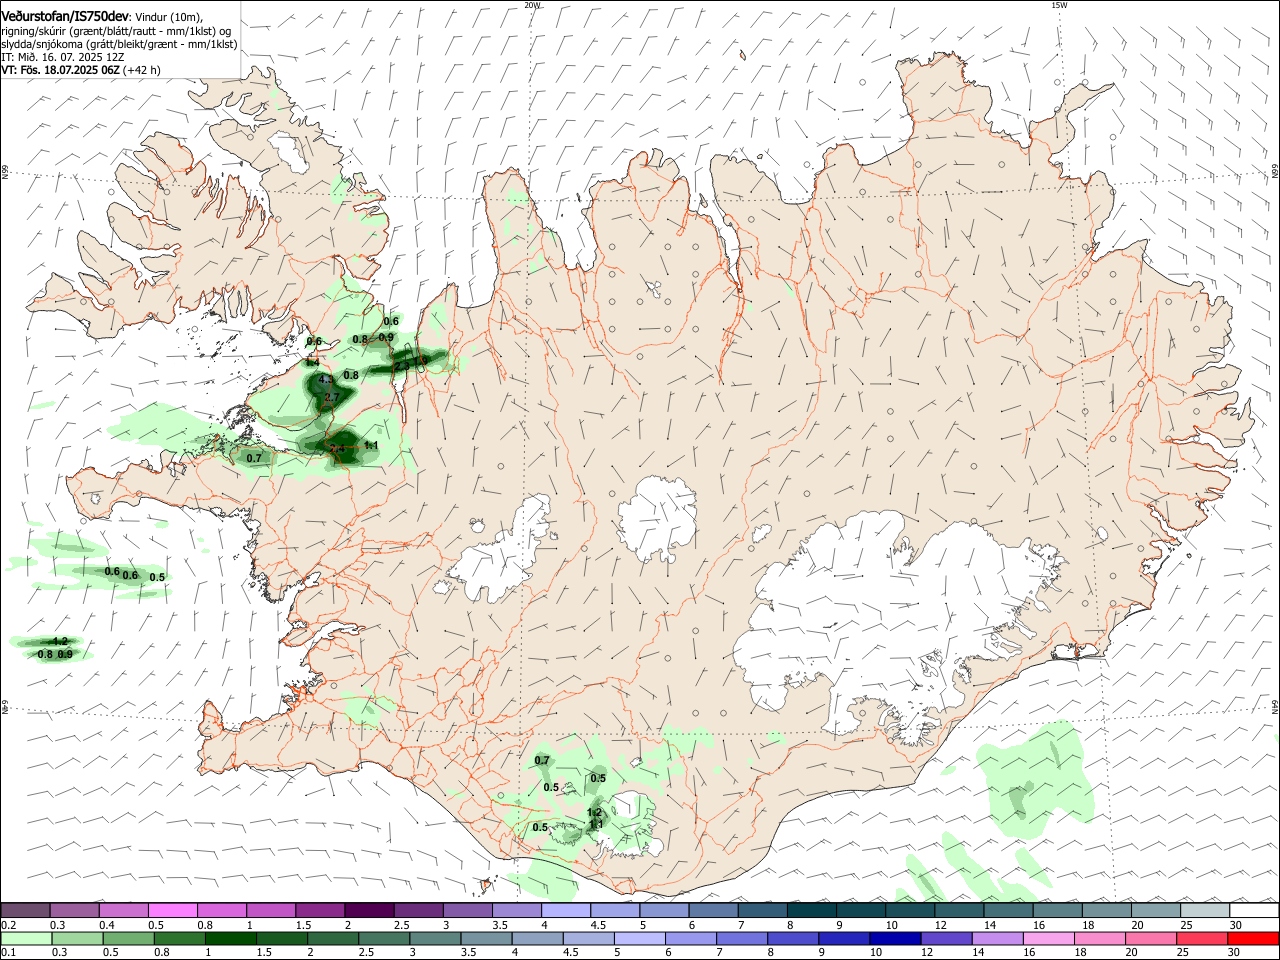The image size is (1280, 960).
Task: Click the round white Hofsjökull glacier in central Iceland
Action: click(x=658, y=518)
